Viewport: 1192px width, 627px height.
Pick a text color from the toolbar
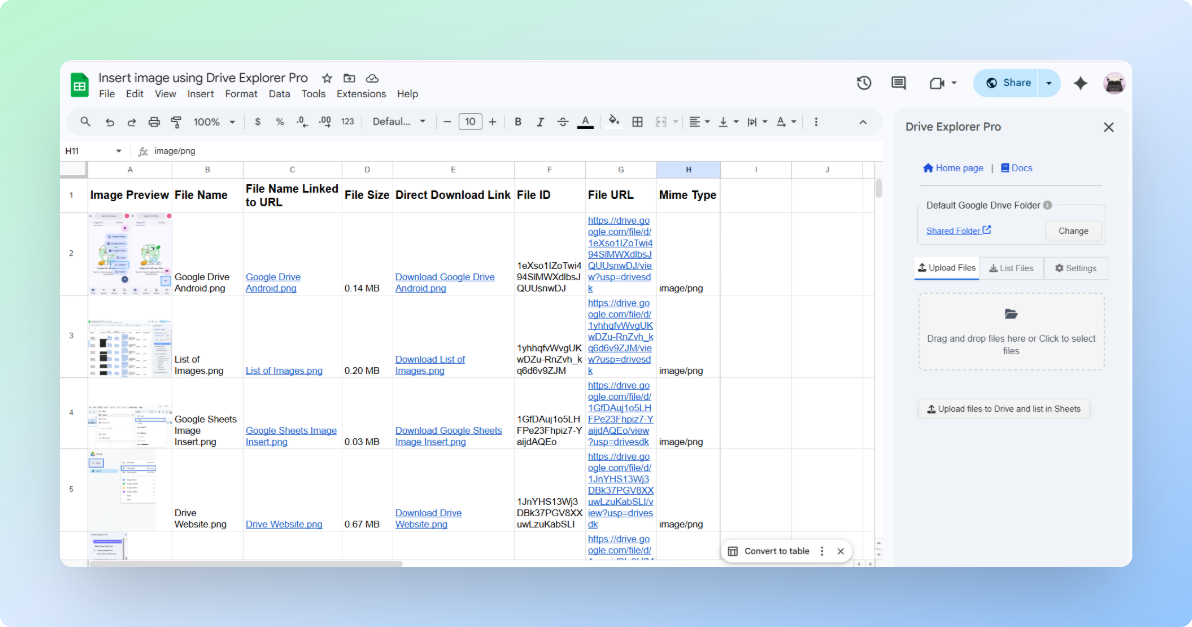(x=585, y=121)
